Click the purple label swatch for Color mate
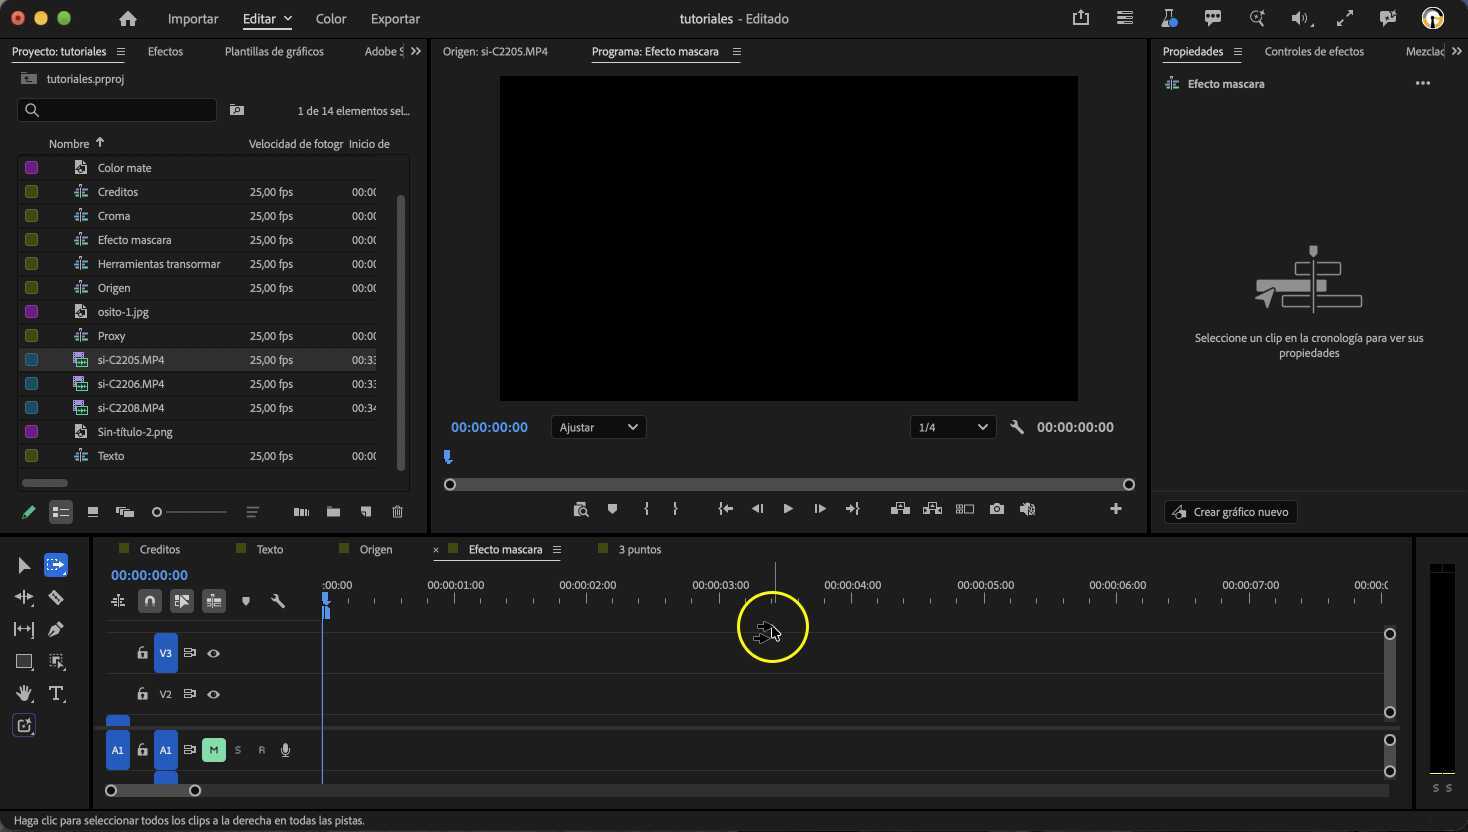The image size is (1468, 832). (x=32, y=168)
